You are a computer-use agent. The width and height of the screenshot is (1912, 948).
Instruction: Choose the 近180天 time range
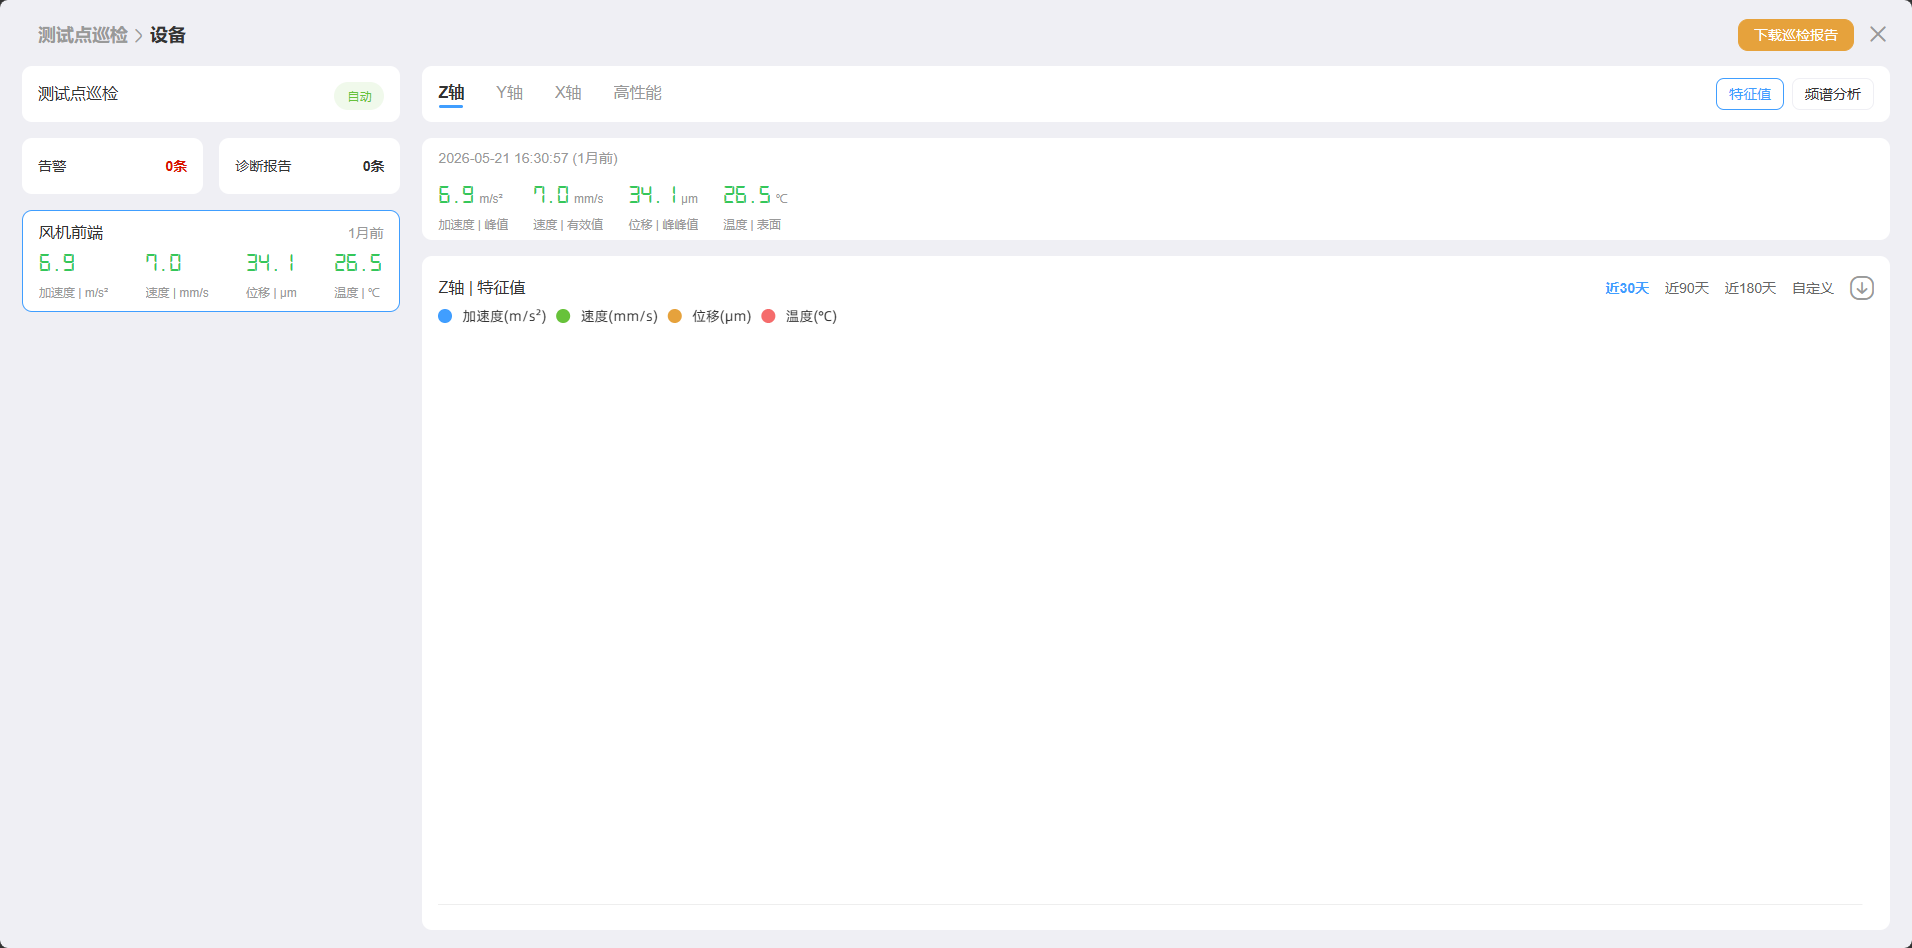[1750, 288]
